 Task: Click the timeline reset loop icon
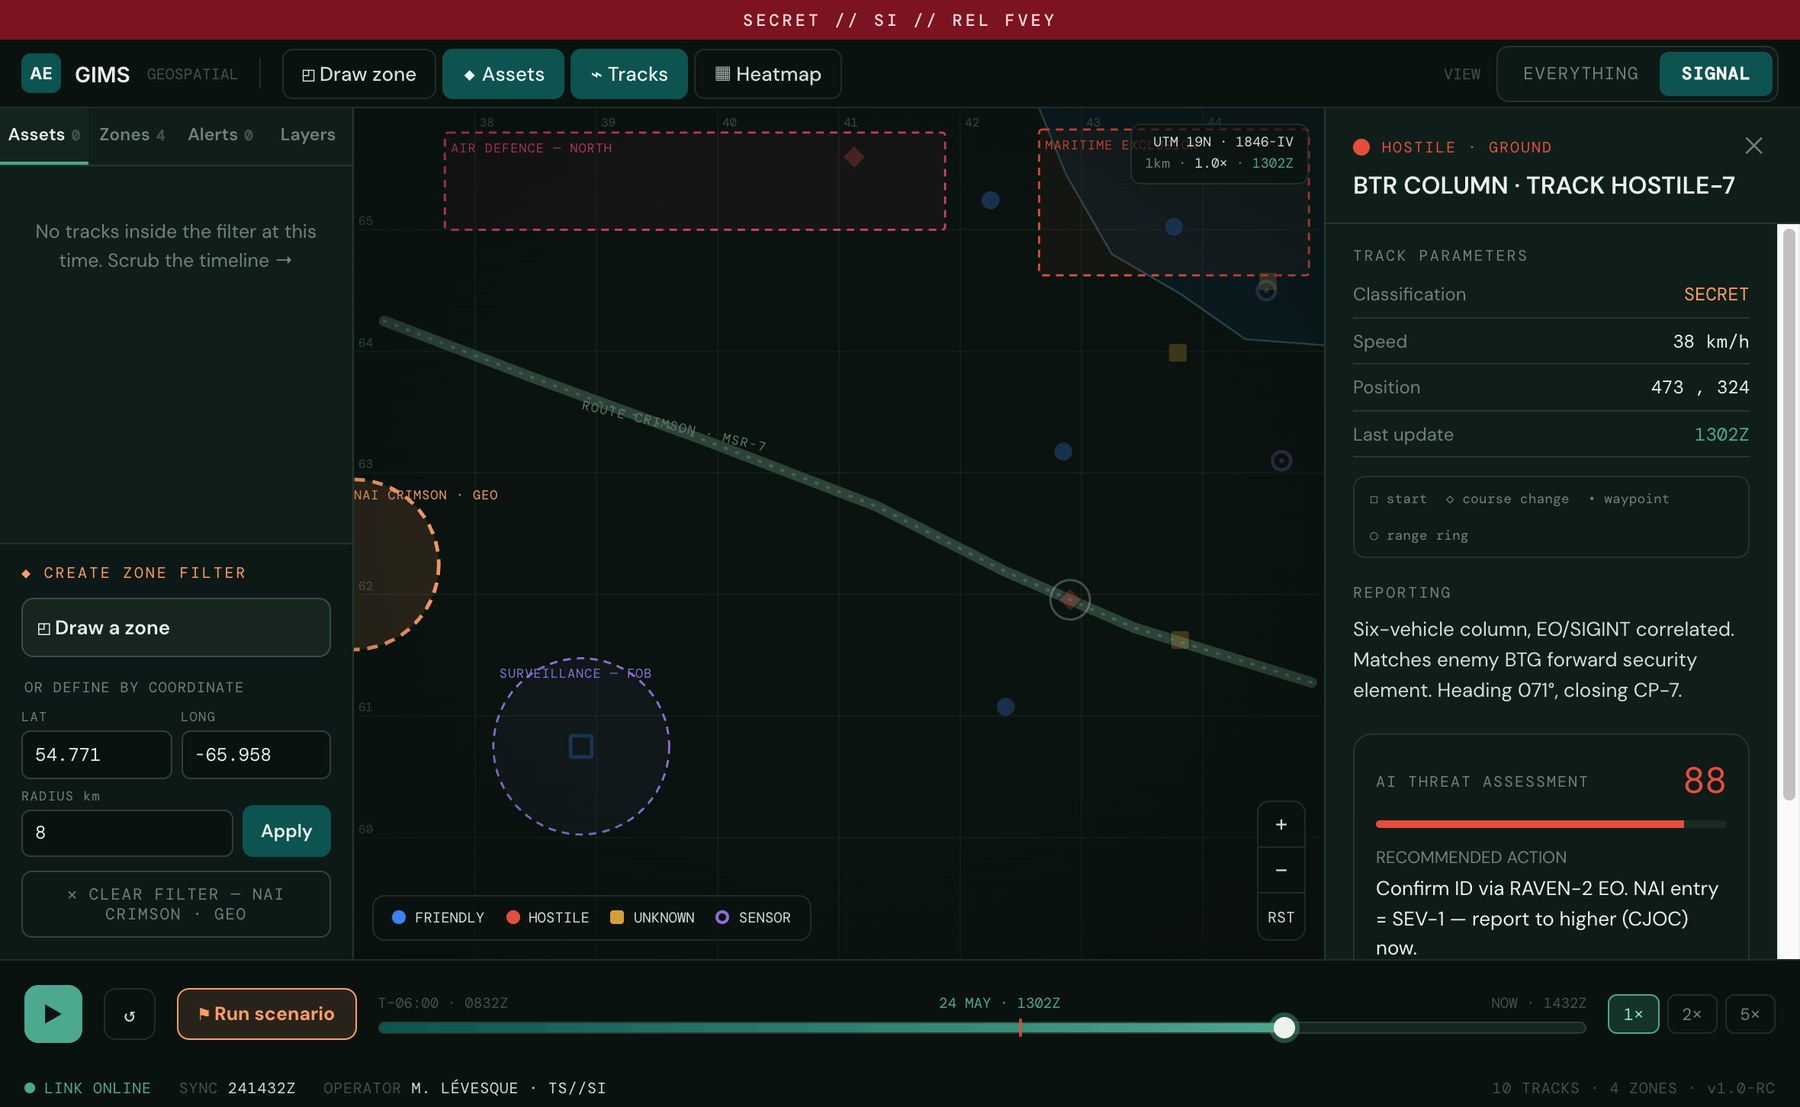pyautogui.click(x=130, y=1015)
